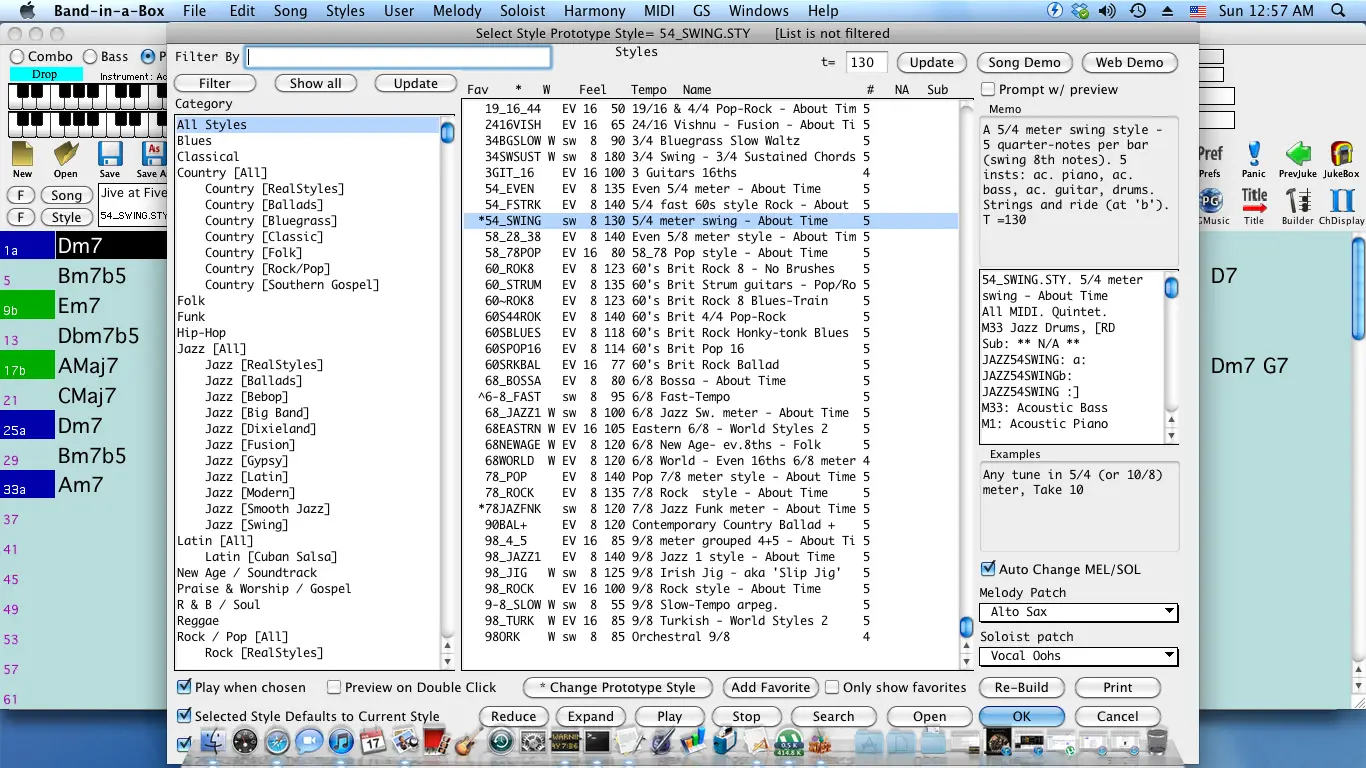Click the Open folder icon in the main window
The height and width of the screenshot is (768, 1366).
66,154
